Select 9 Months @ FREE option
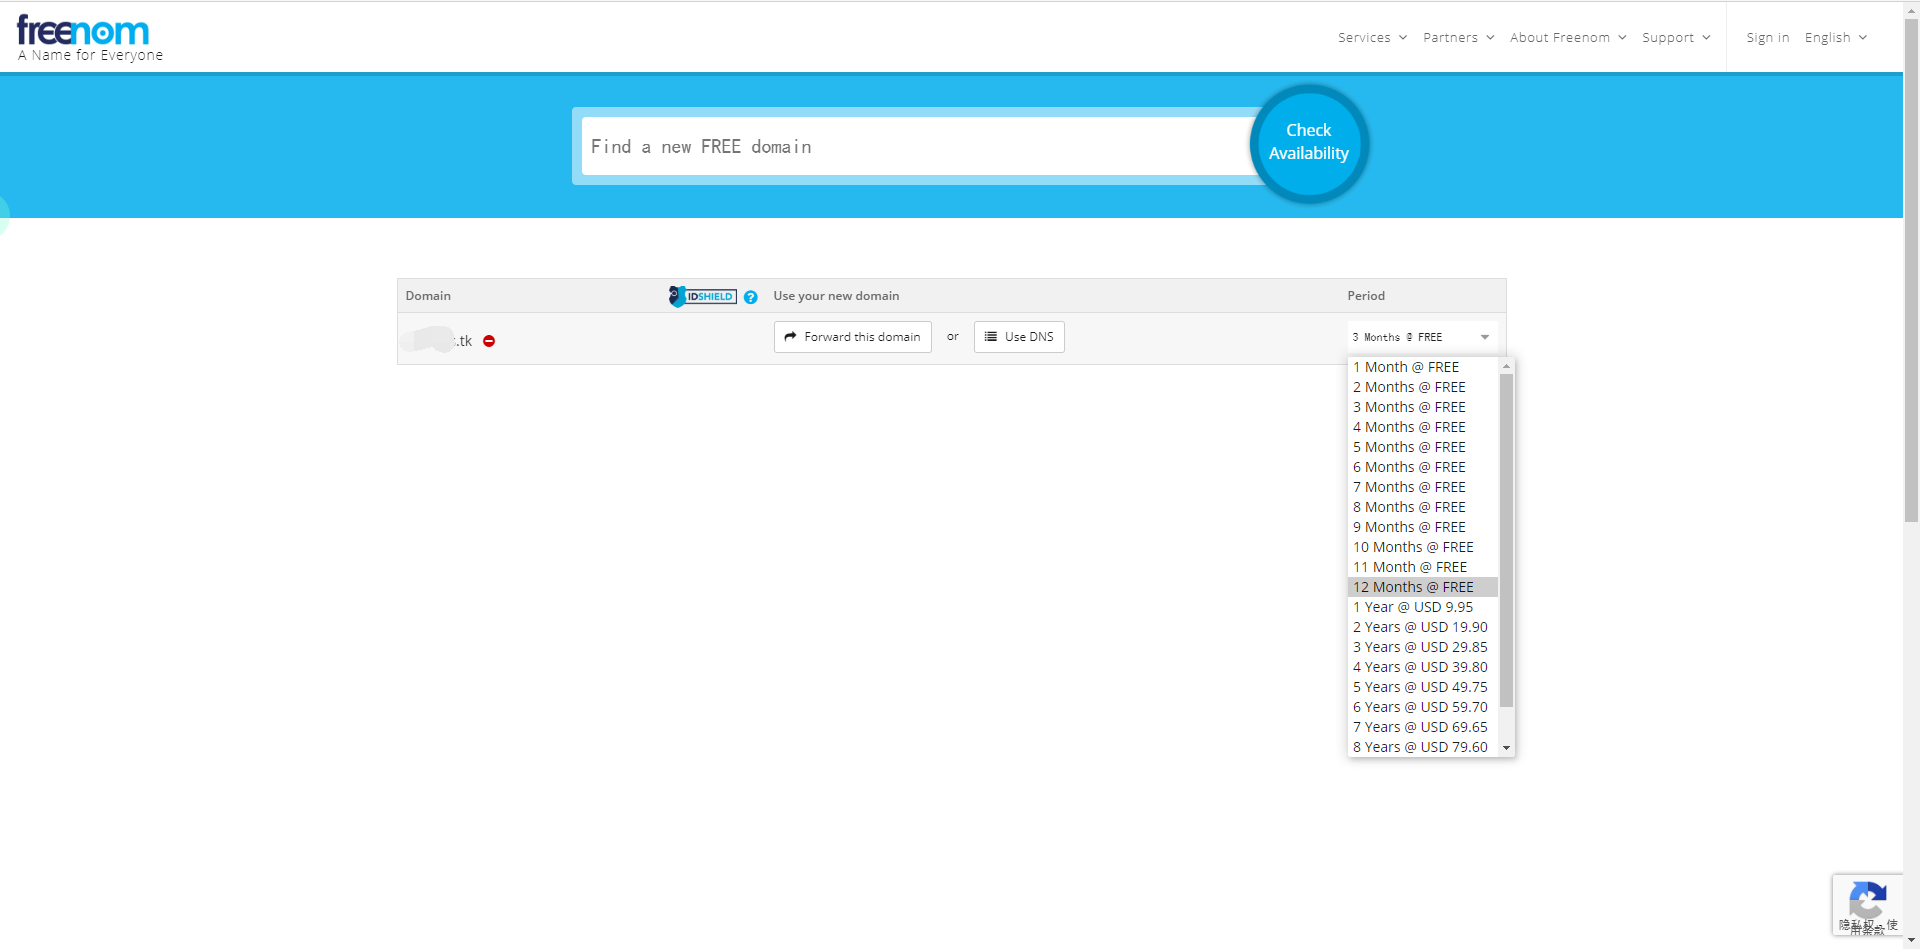 pyautogui.click(x=1423, y=527)
